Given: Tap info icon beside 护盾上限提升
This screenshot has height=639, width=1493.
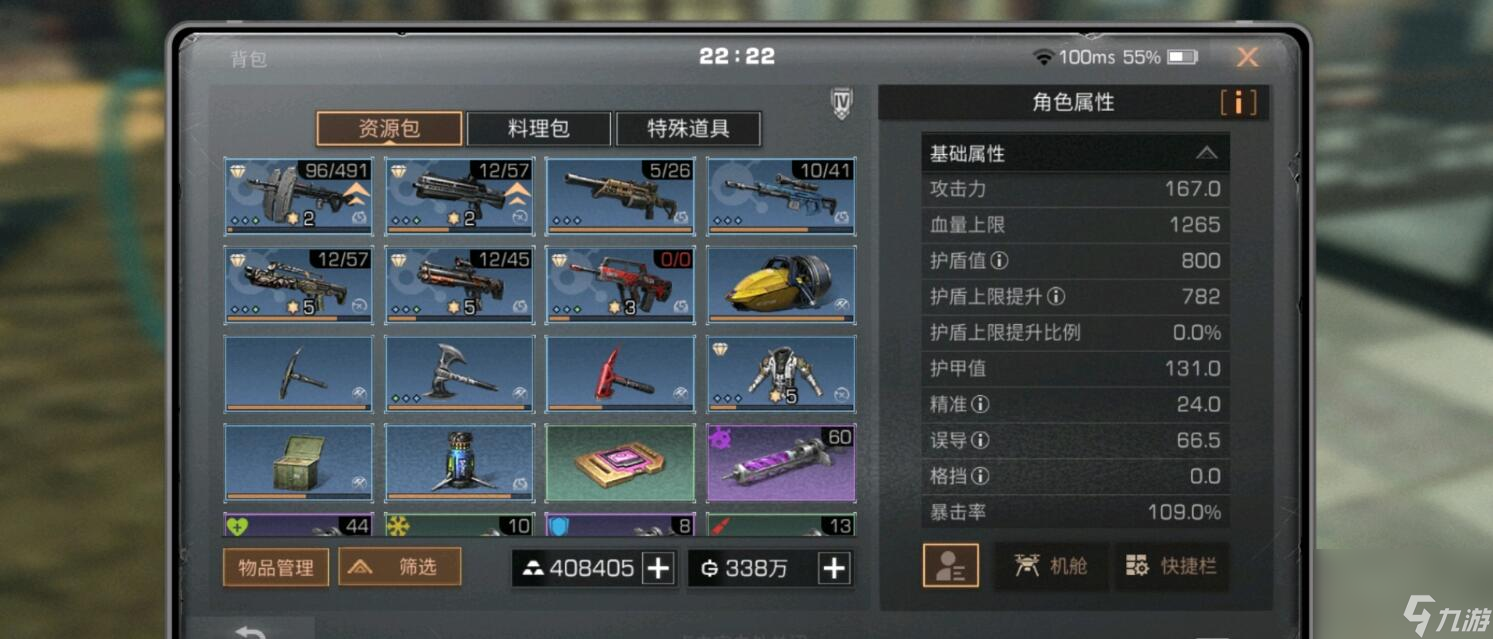Looking at the screenshot, I should 1055,297.
